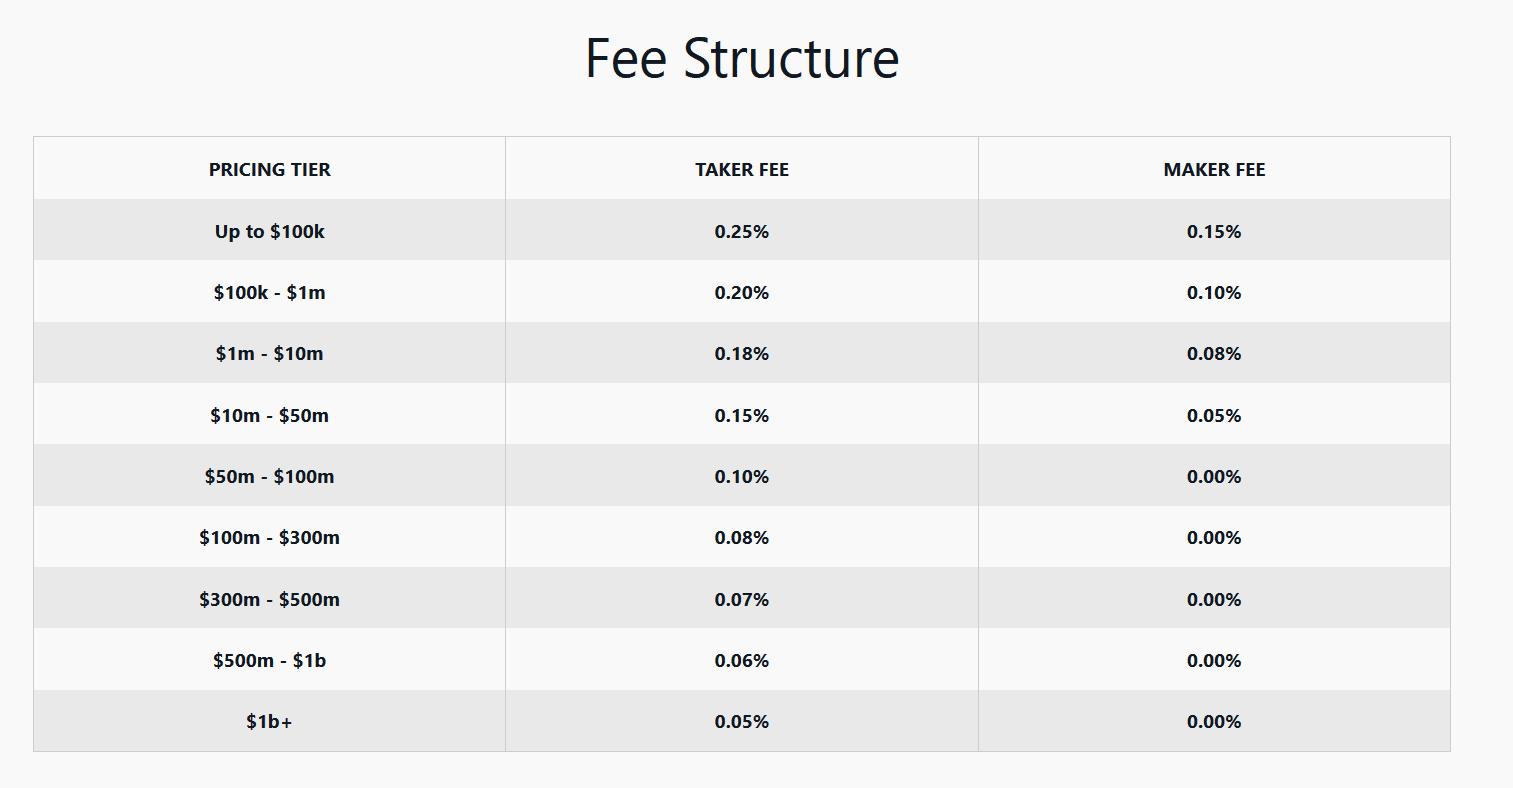Select the PRICING TIER column header
Image resolution: width=1513 pixels, height=788 pixels.
(270, 169)
